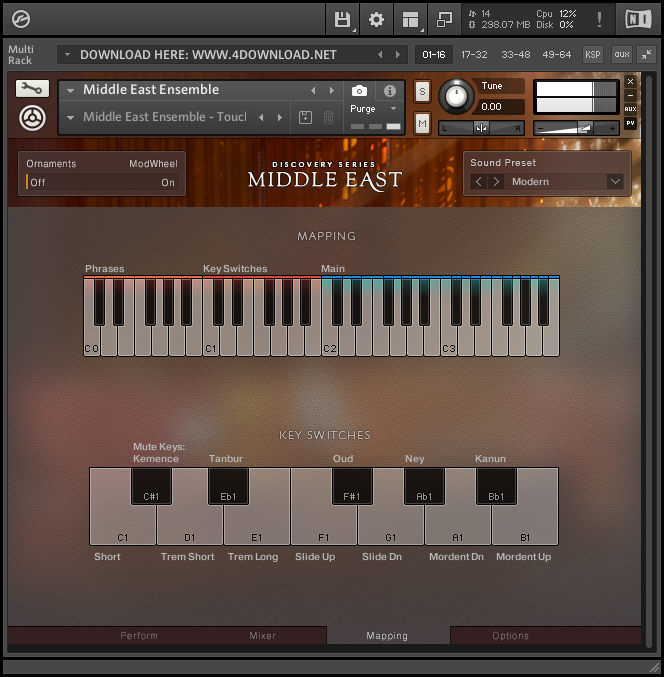The height and width of the screenshot is (677, 664).
Task: Select next Sound Preset arrow
Action: click(x=496, y=182)
